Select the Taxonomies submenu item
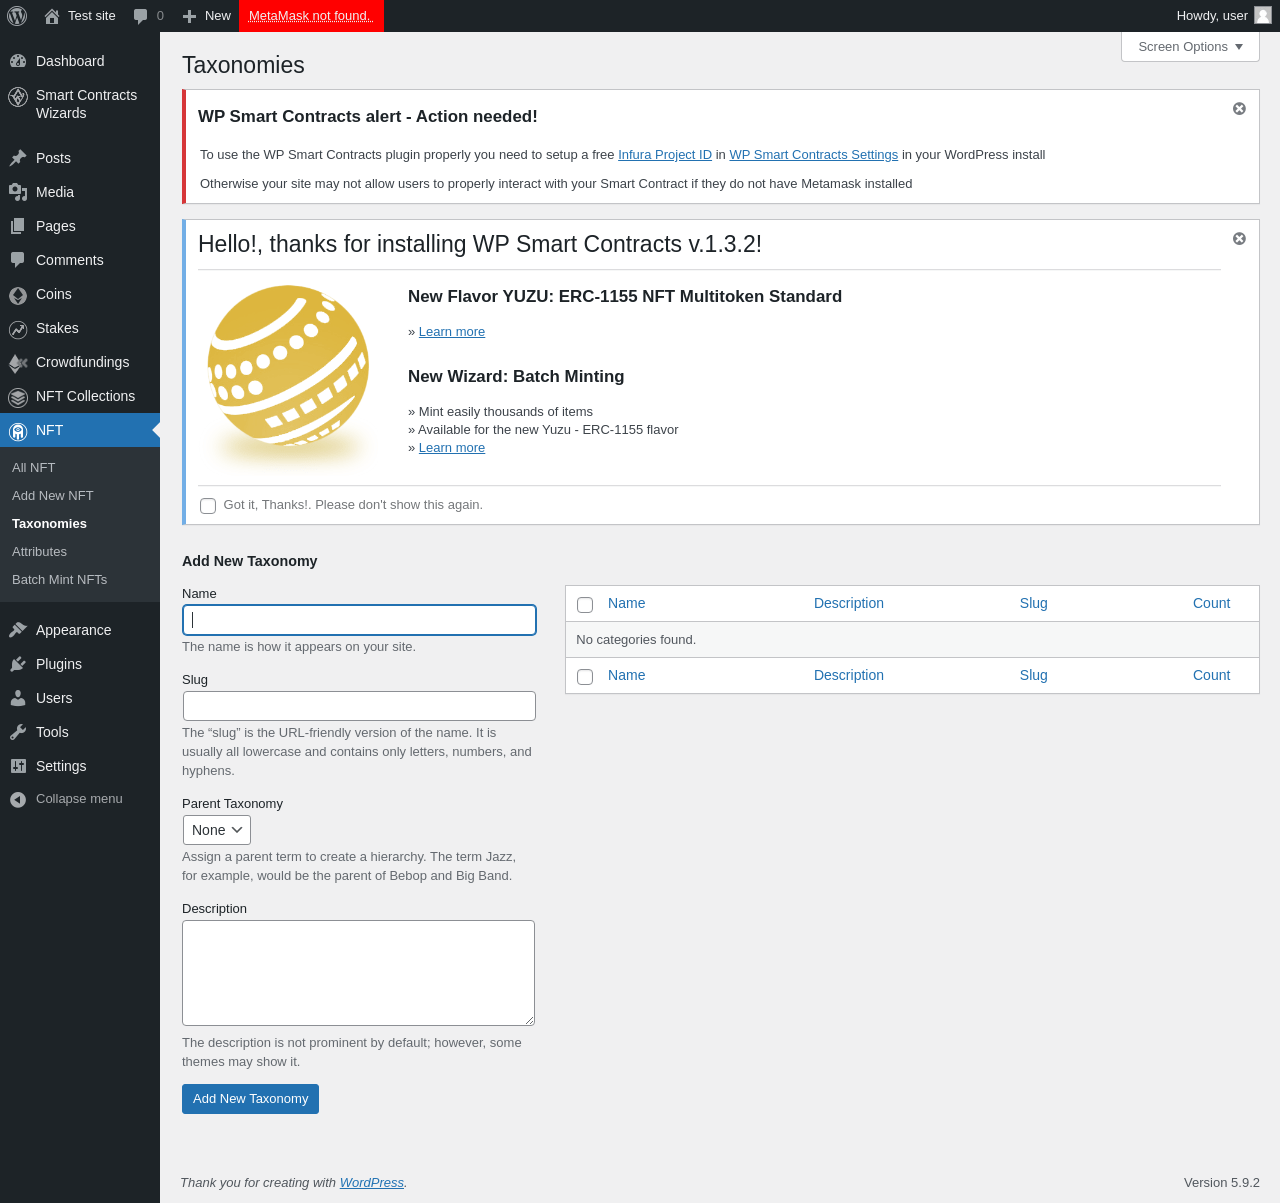The image size is (1280, 1203). coord(49,523)
